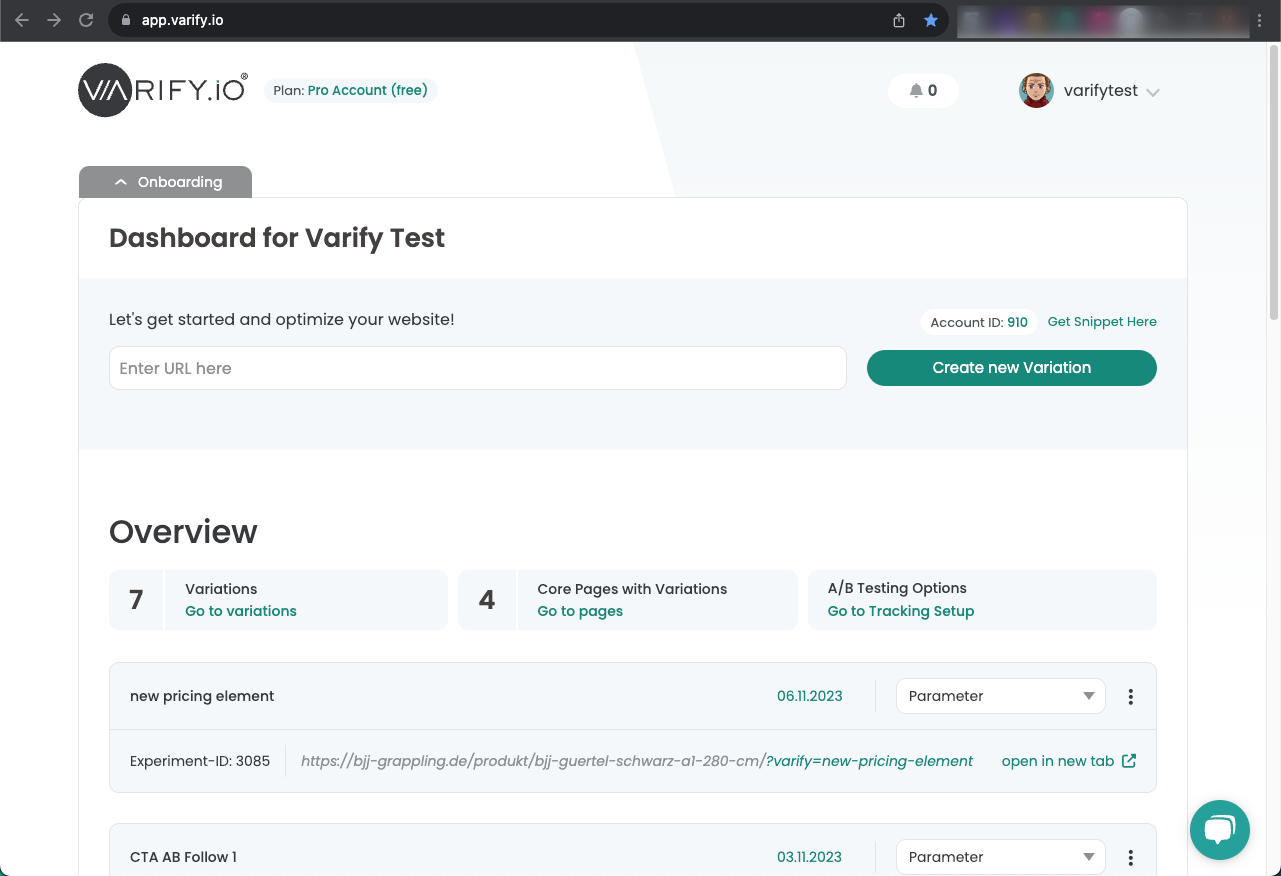
Task: Click the varifytest user avatar
Action: [x=1036, y=91]
